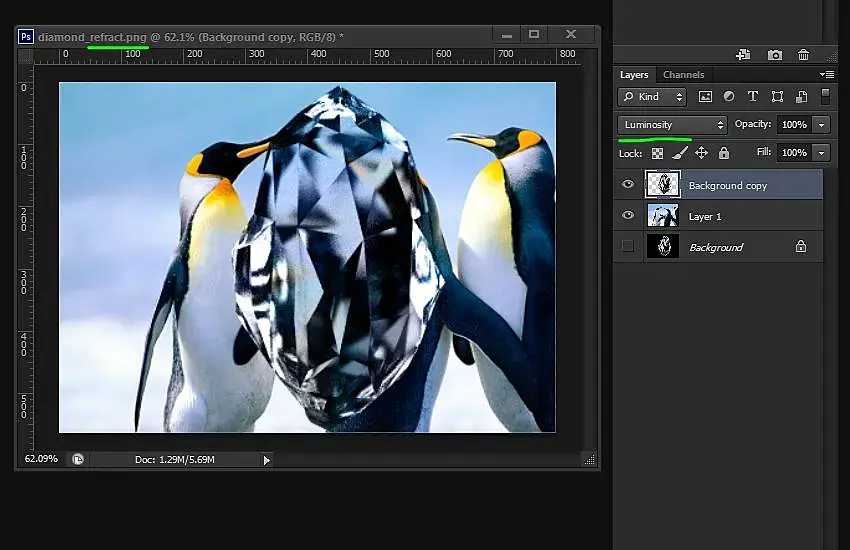
Task: Click the create new snapshot camera icon
Action: (774, 55)
